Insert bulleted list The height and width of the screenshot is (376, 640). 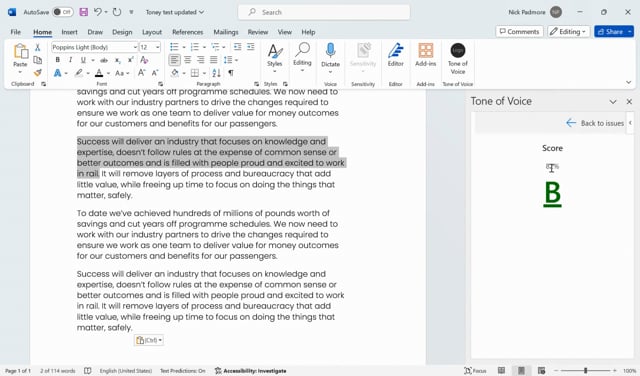[x=174, y=47]
